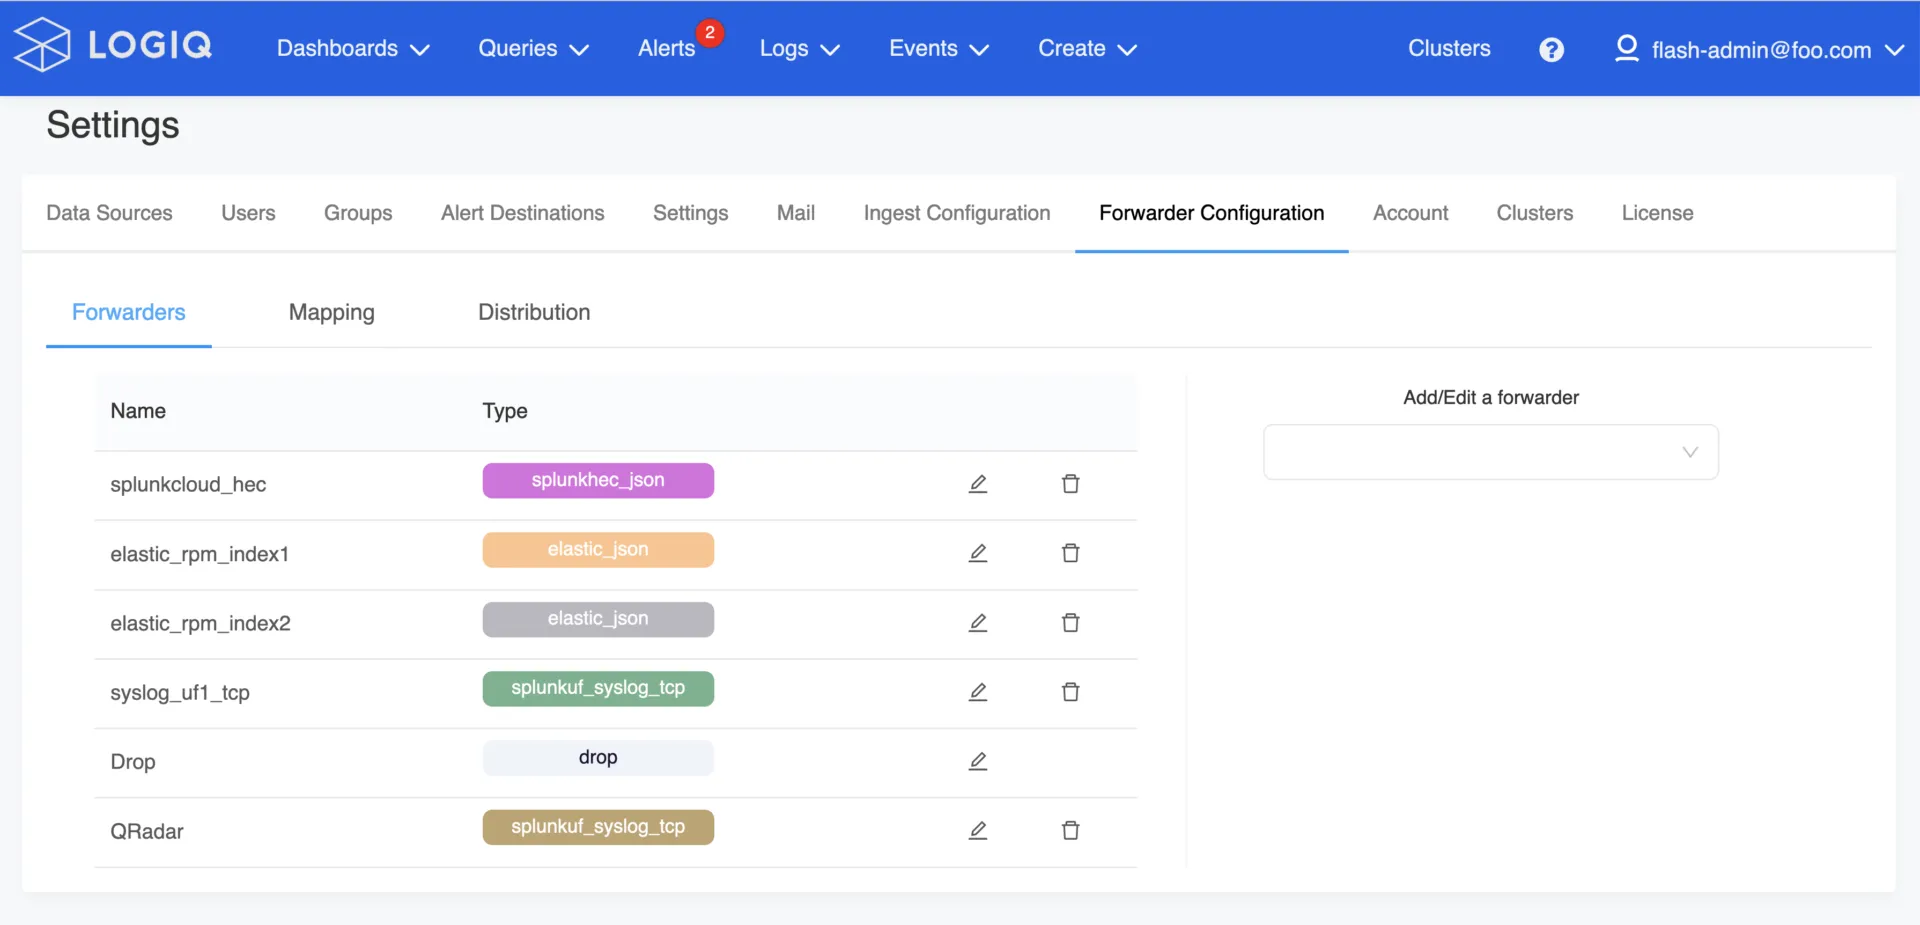Edit the syslog_uf1_tcp forwarder
Image resolution: width=1920 pixels, height=925 pixels.
[x=978, y=692]
